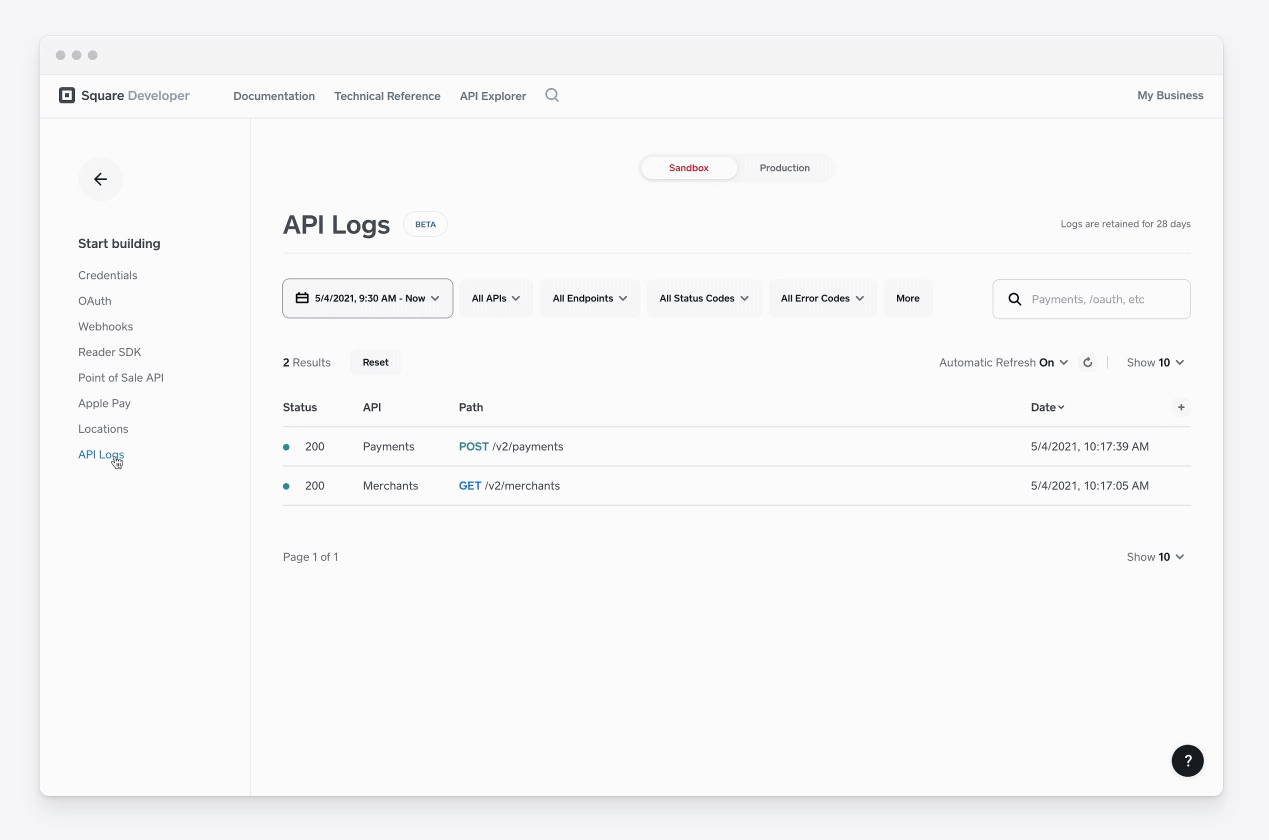Select Apple Pay in the sidebar
Image resolution: width=1269 pixels, height=840 pixels.
coord(104,403)
